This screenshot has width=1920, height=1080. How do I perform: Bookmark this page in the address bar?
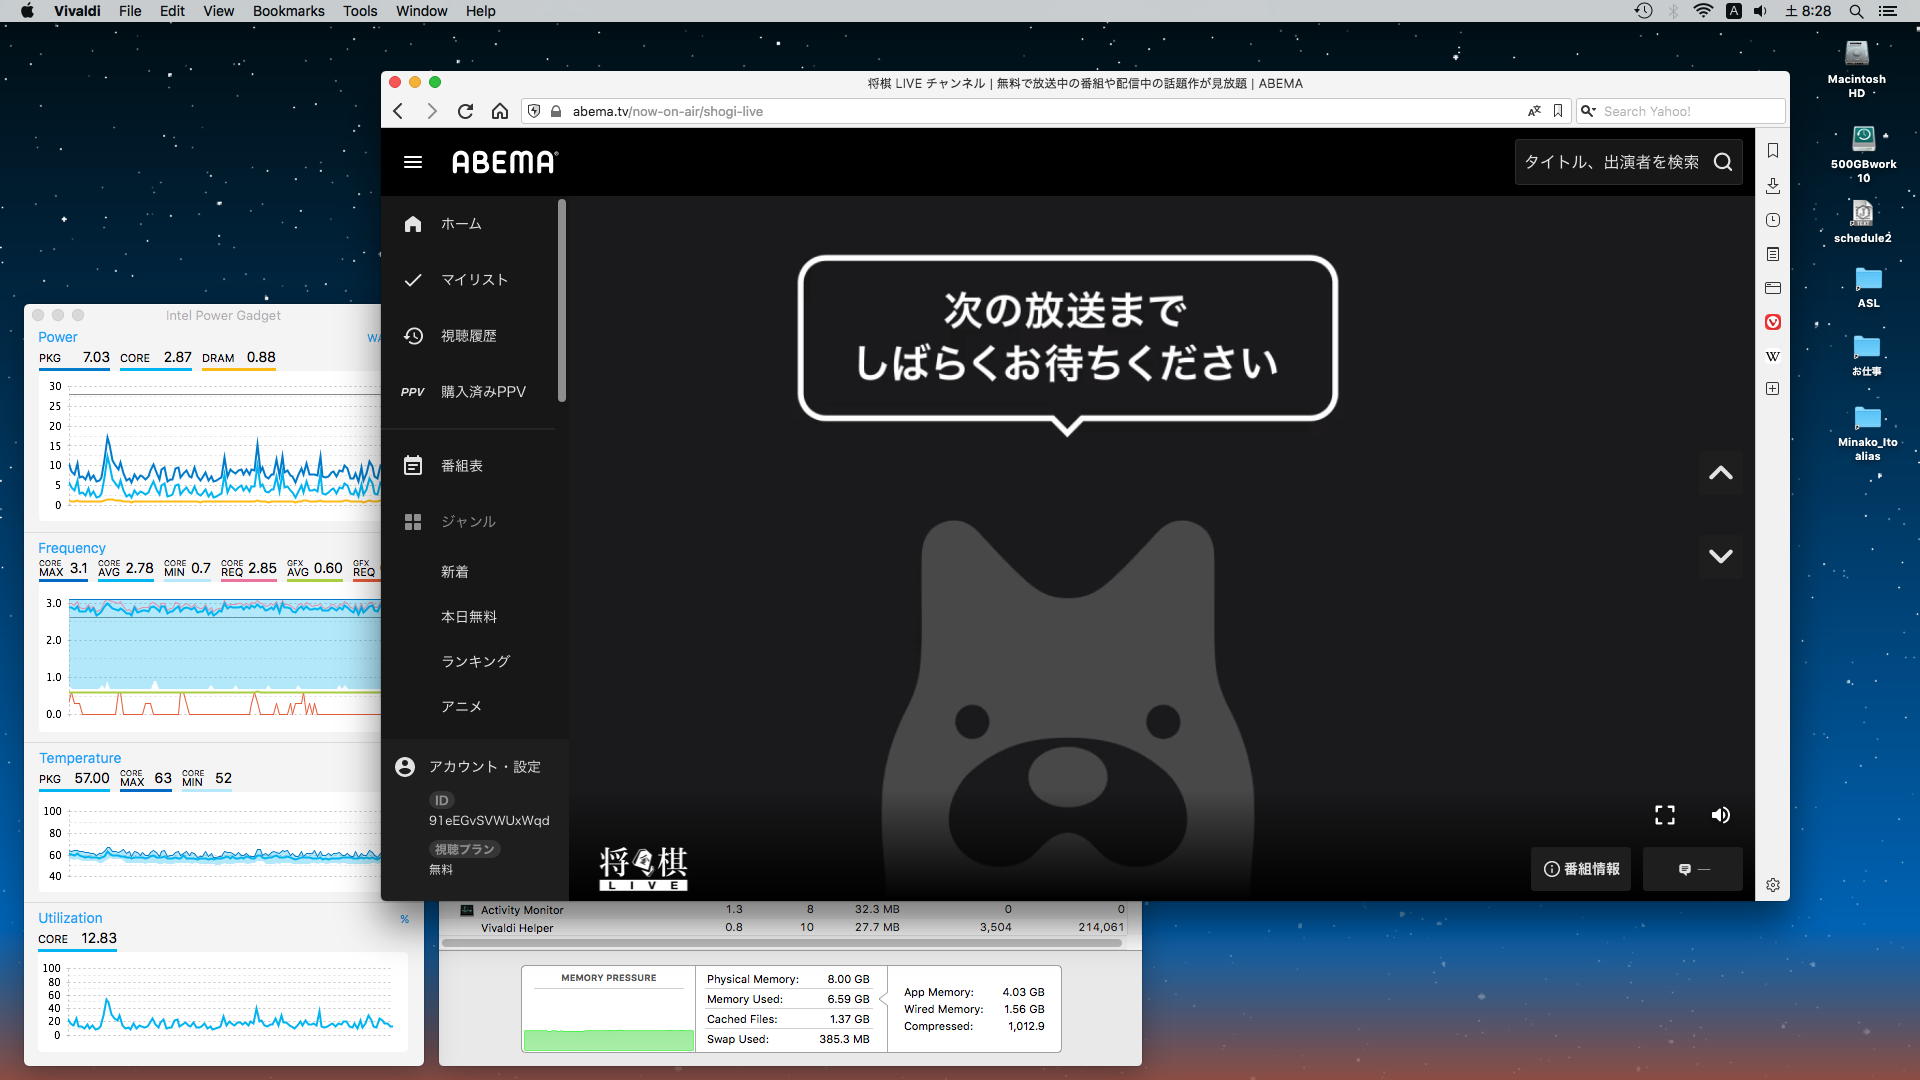1557,111
